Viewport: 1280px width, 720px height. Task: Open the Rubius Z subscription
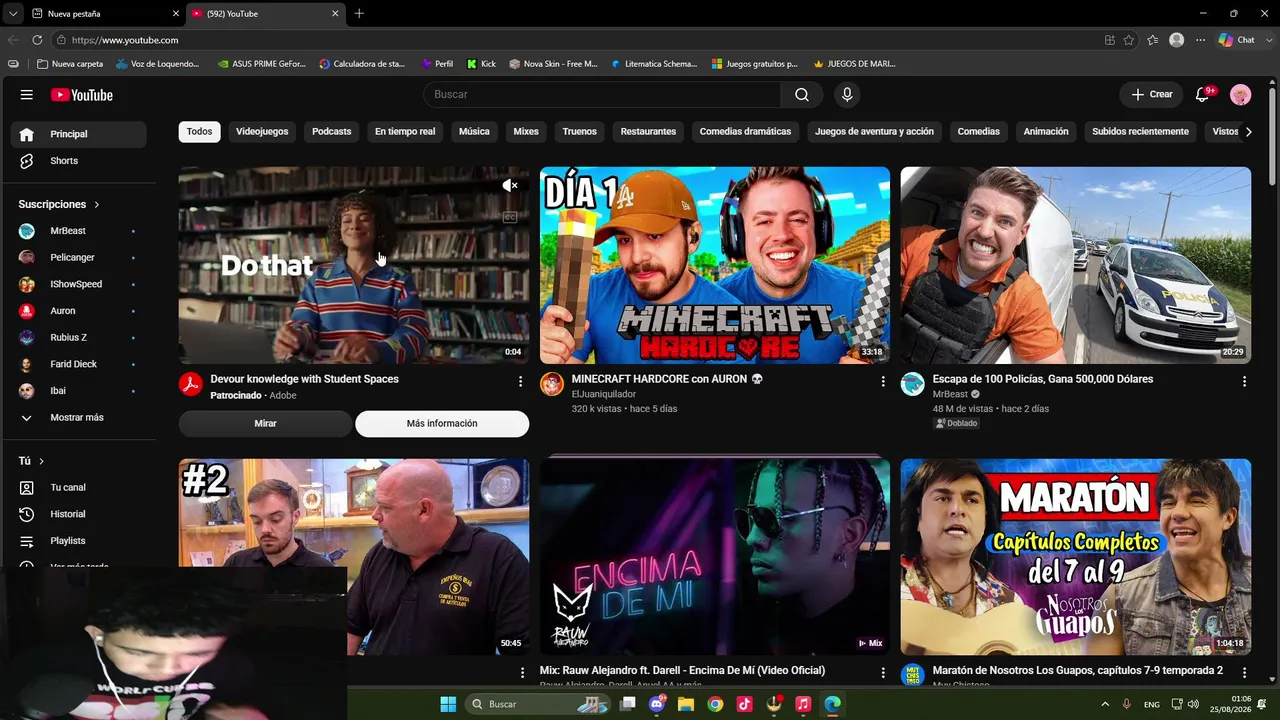click(78, 337)
